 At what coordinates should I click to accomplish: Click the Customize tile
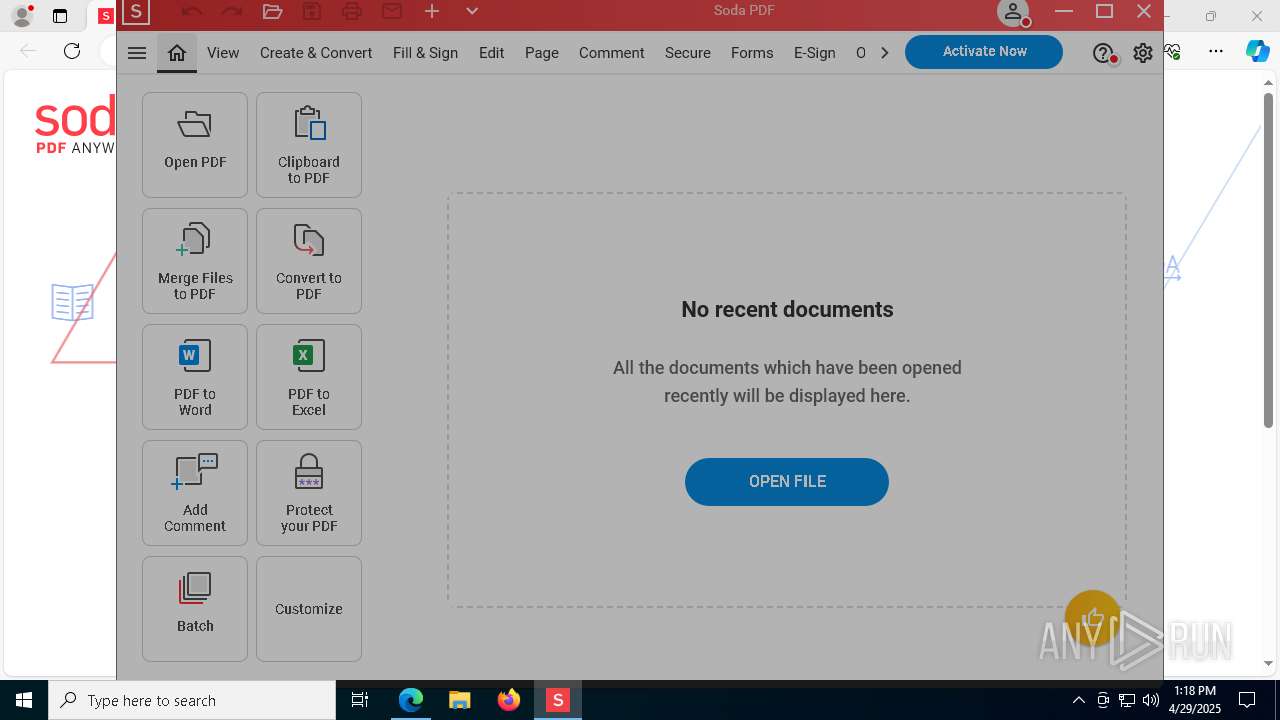coord(309,609)
